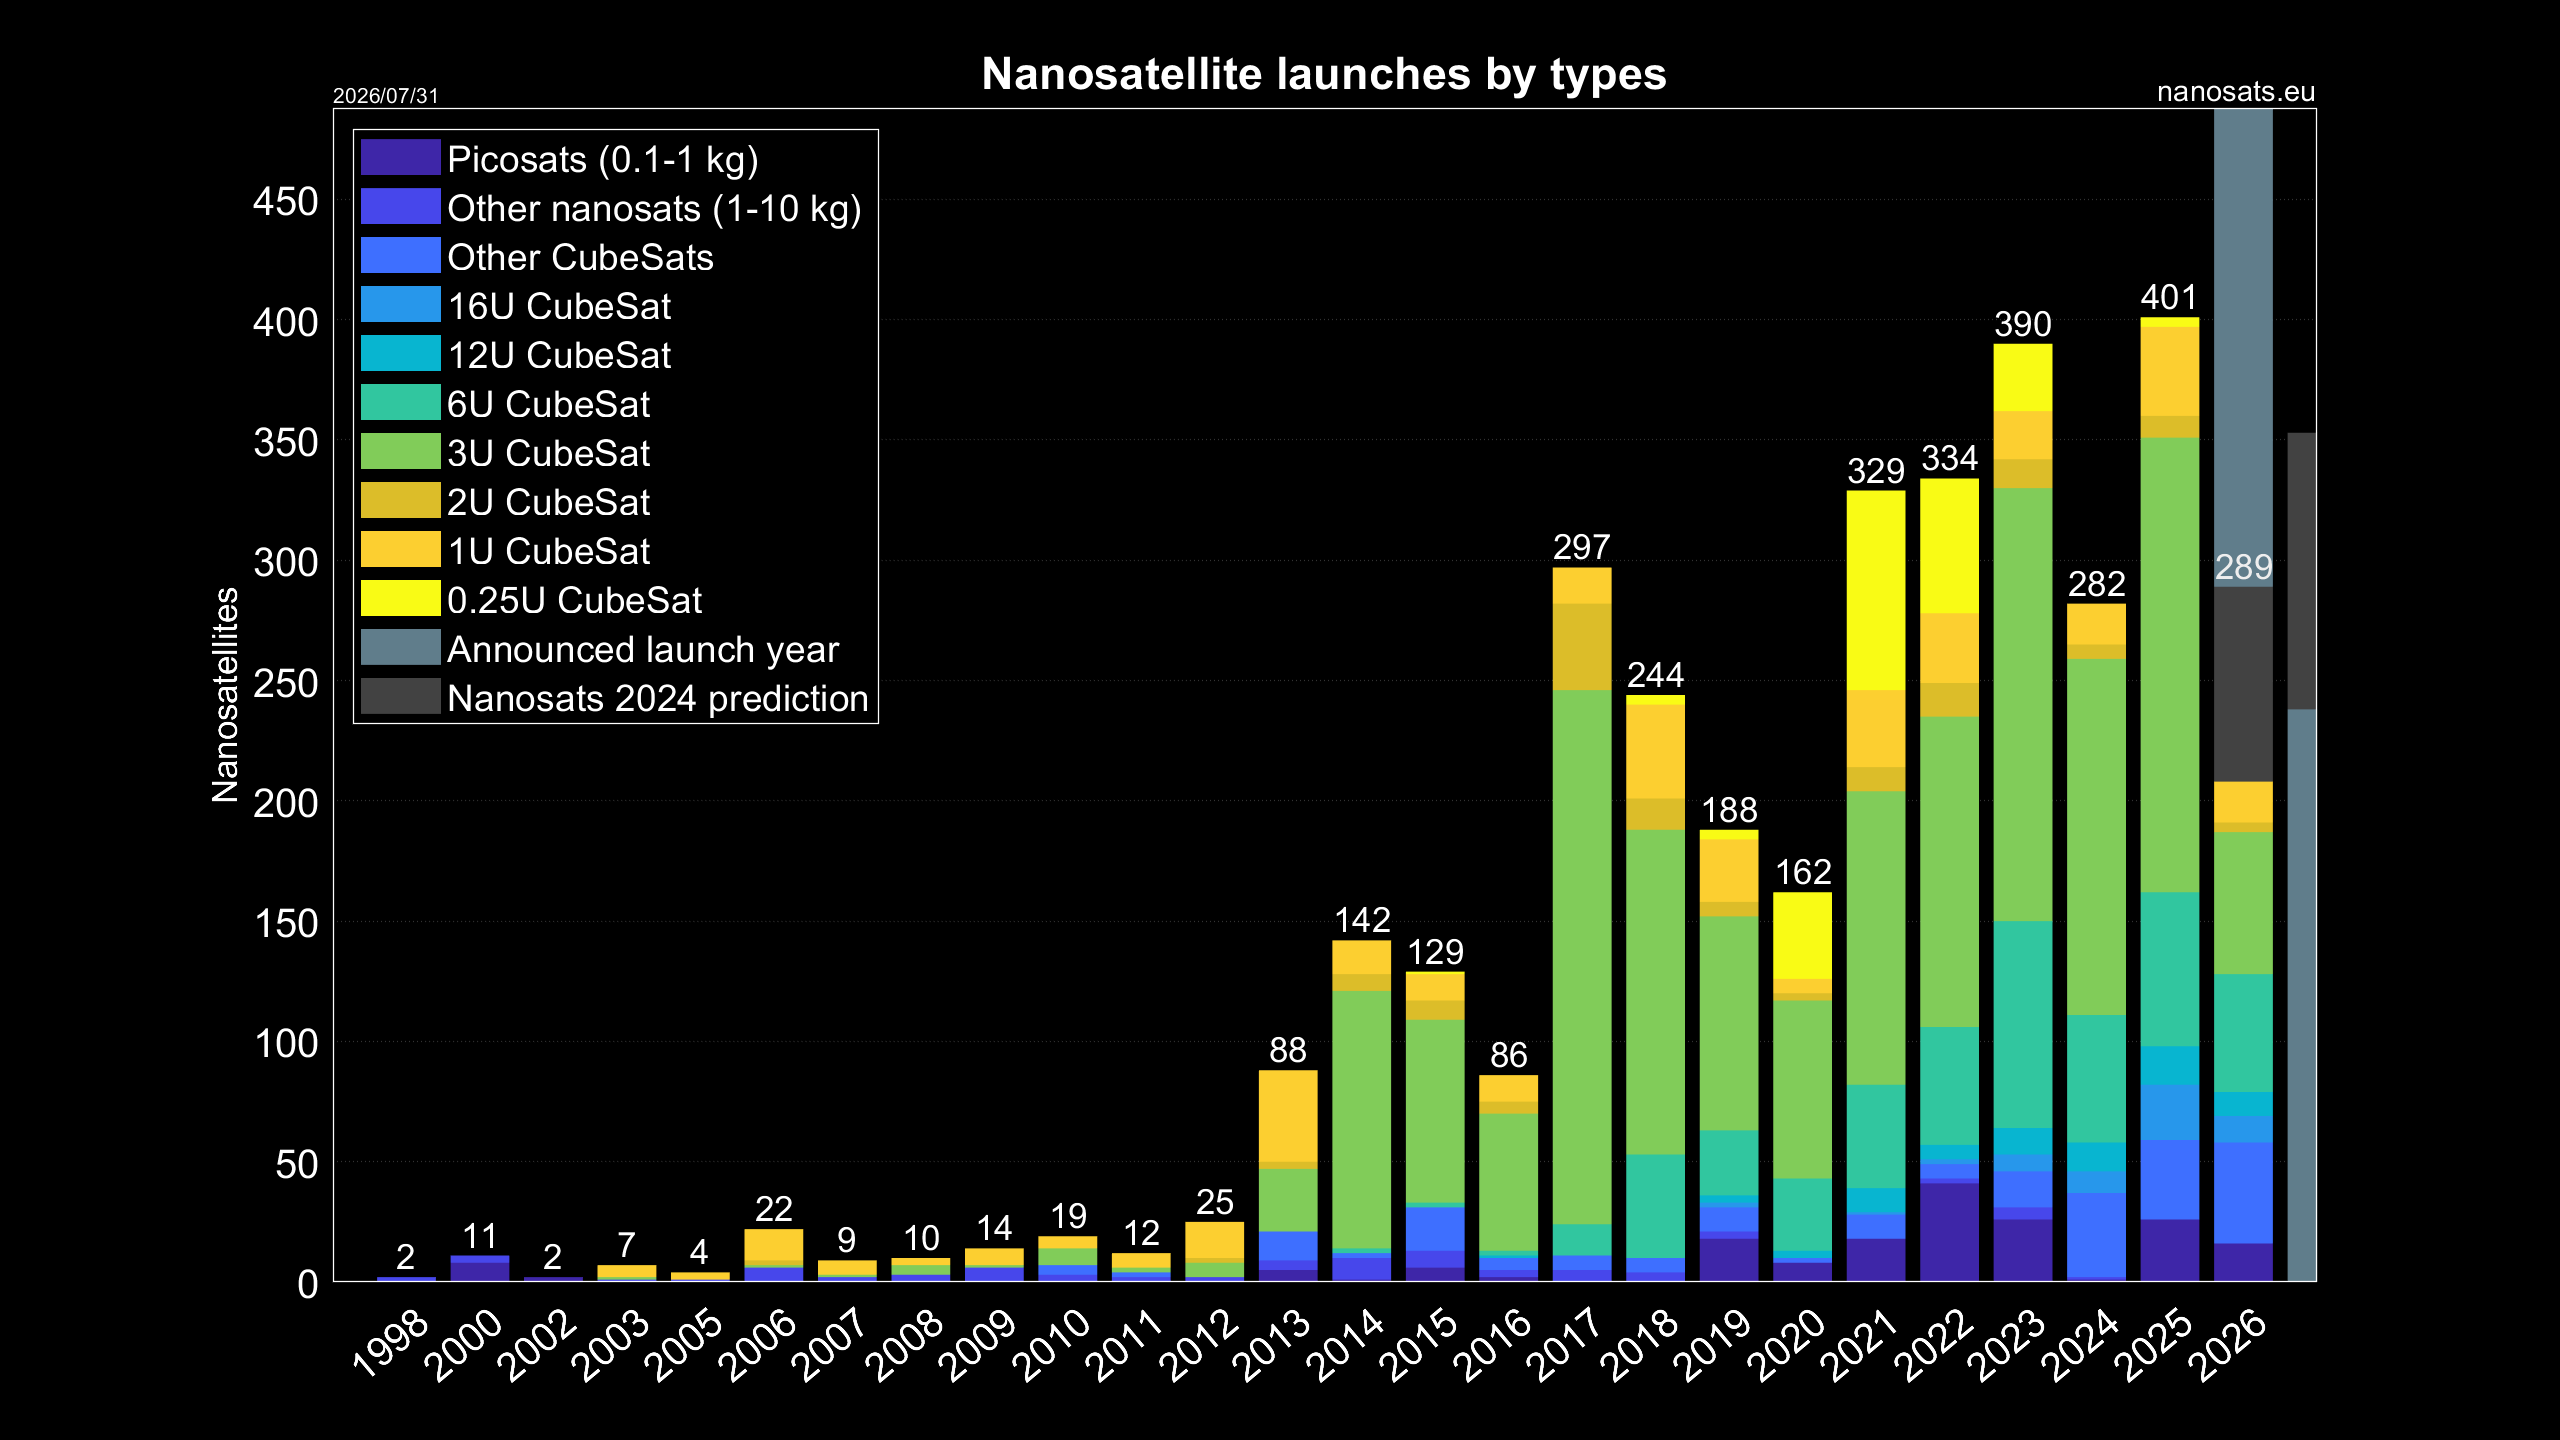Pick the 3U CubeSat green legend swatch
Viewport: 2560px width, 1440px height.
point(400,452)
